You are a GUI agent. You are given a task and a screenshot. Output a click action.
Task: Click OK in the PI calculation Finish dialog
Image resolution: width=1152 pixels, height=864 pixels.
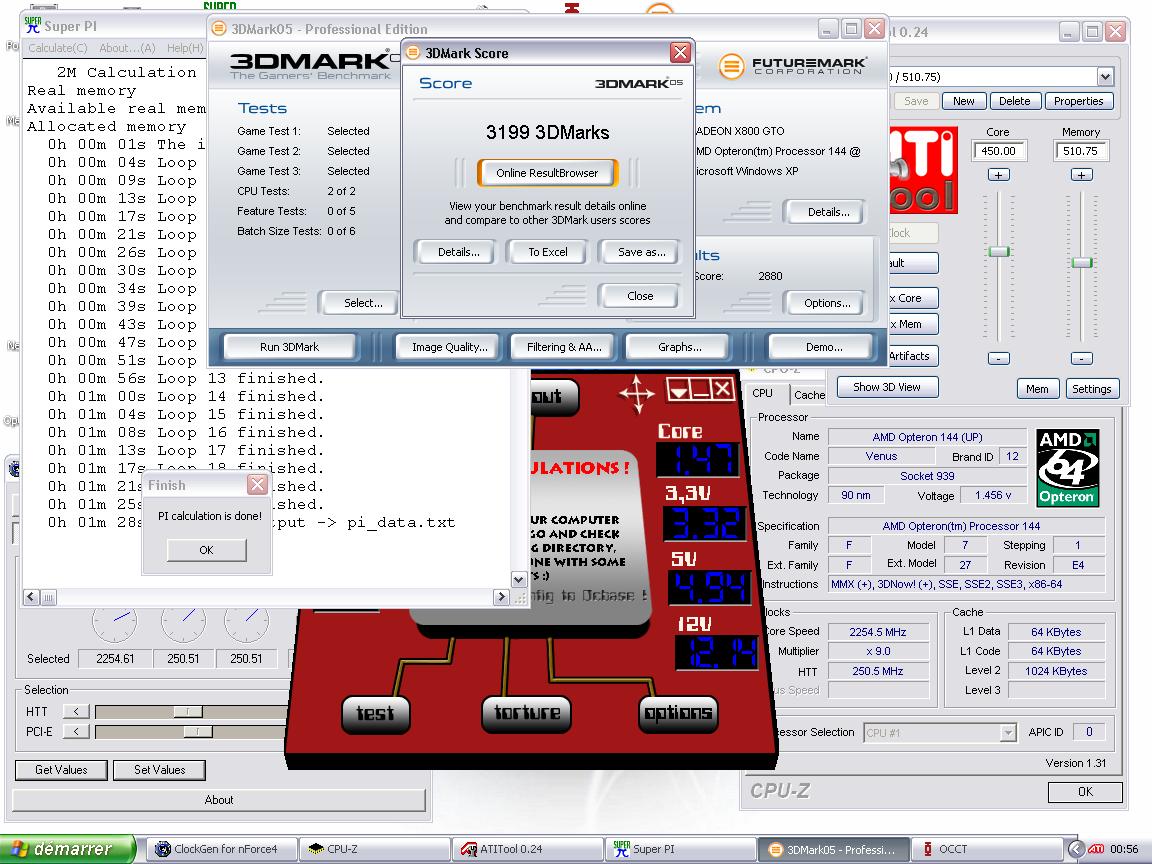click(206, 550)
